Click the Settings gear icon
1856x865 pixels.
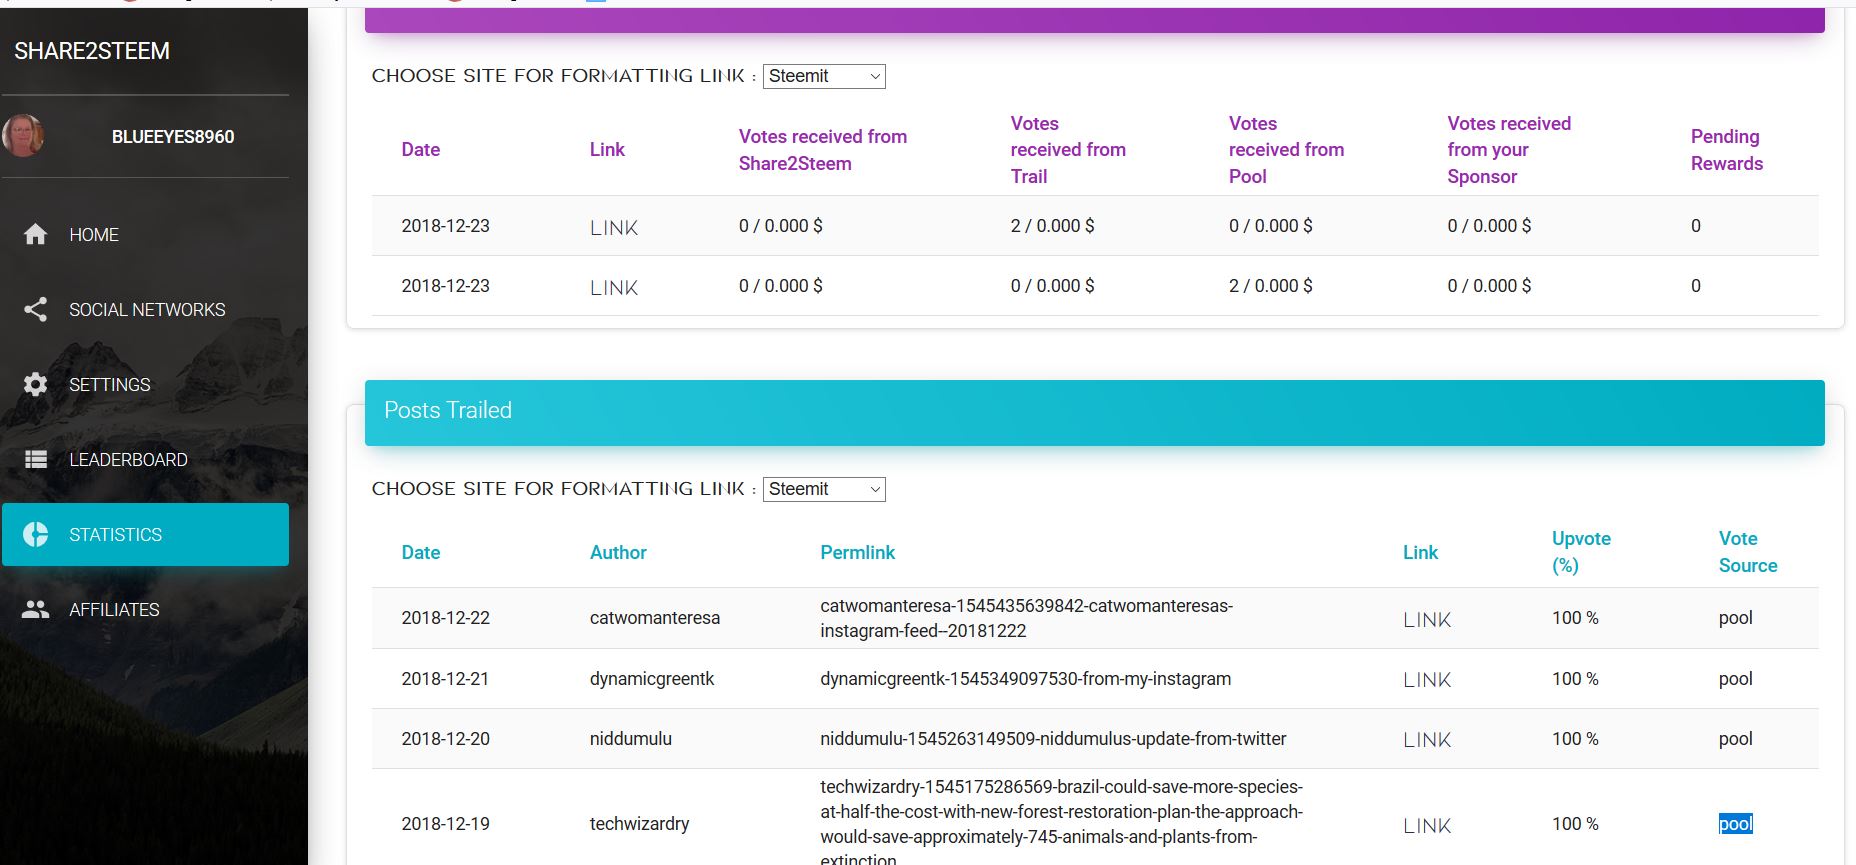36,384
